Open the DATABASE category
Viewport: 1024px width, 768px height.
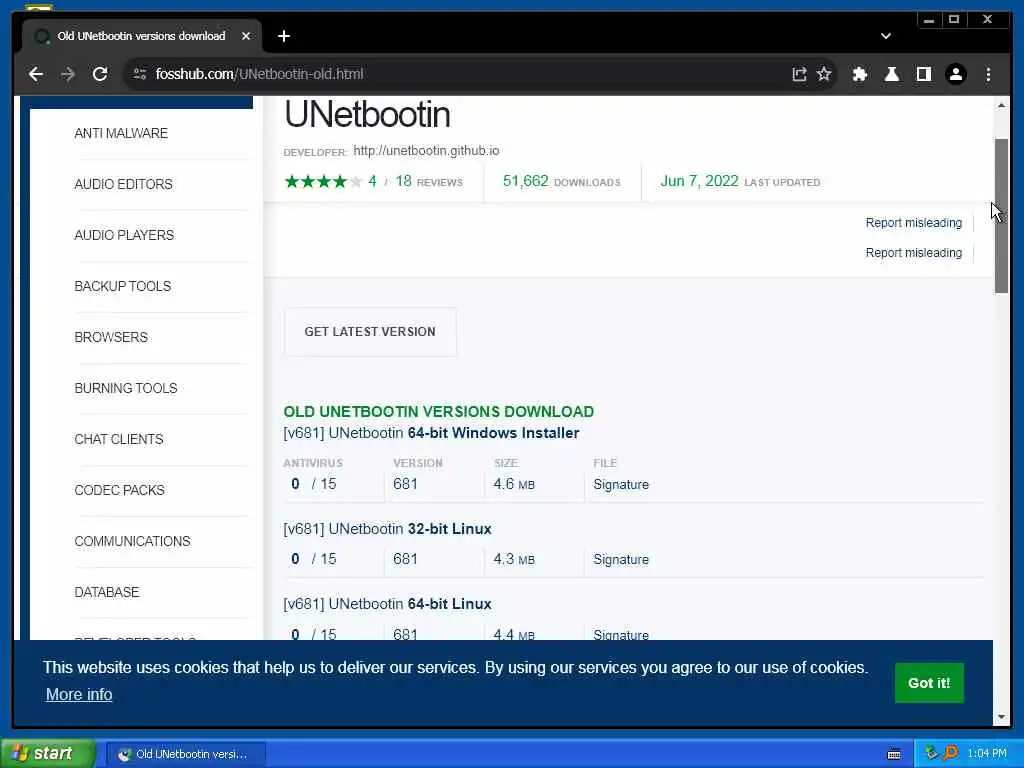point(106,592)
